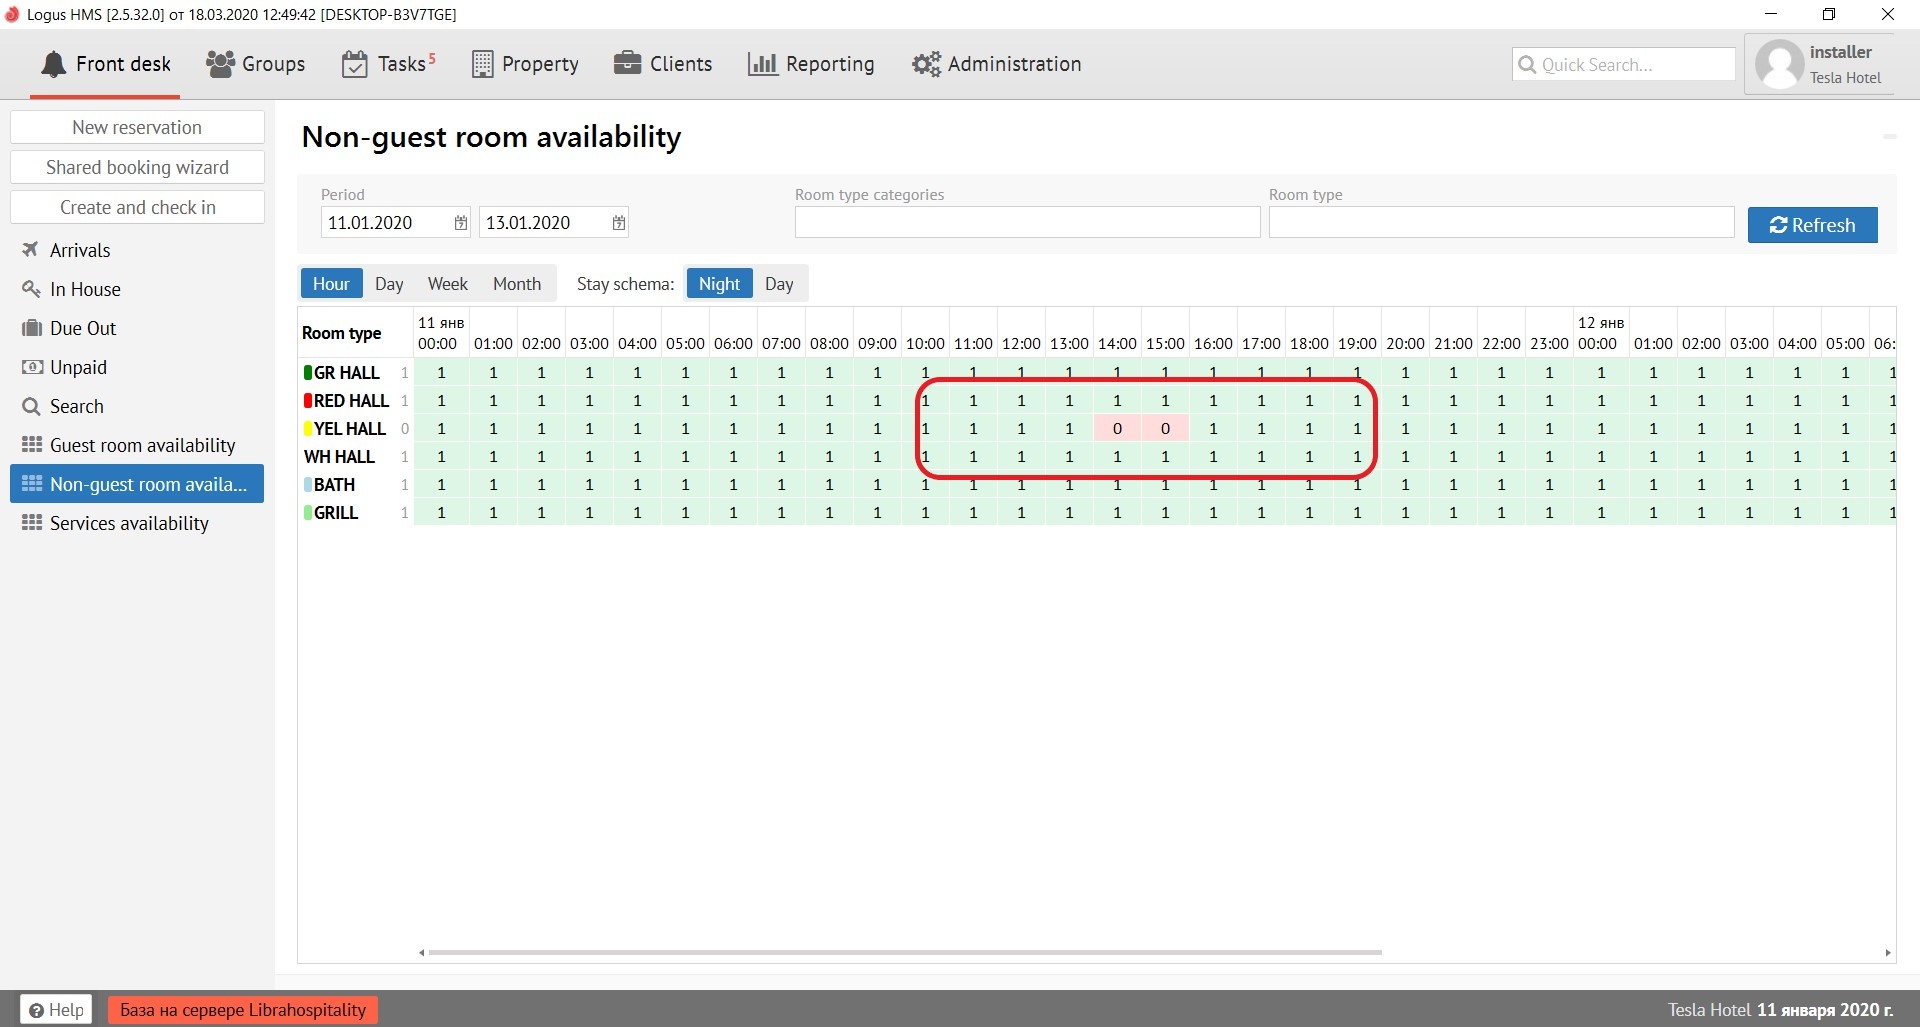Click the installer user avatar
Image resolution: width=1920 pixels, height=1027 pixels.
1780,65
